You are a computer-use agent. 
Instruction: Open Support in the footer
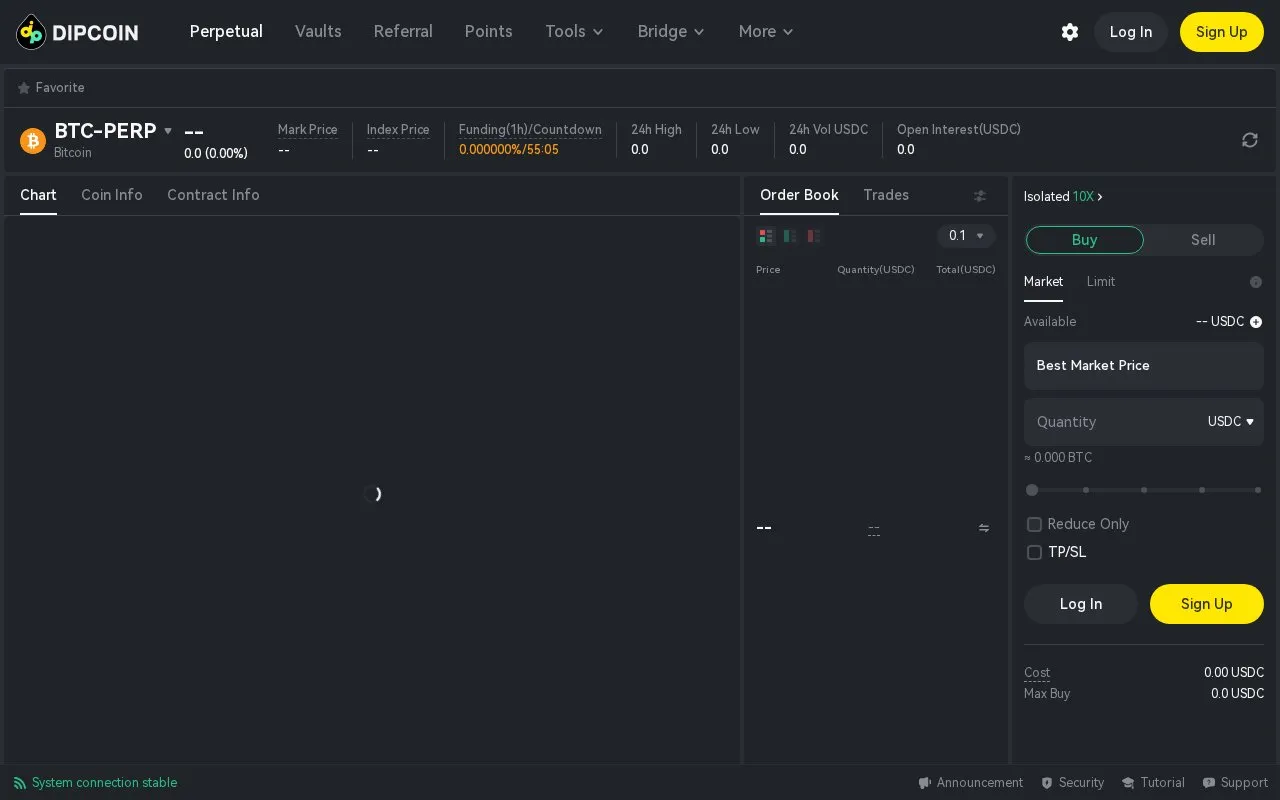pos(1235,783)
